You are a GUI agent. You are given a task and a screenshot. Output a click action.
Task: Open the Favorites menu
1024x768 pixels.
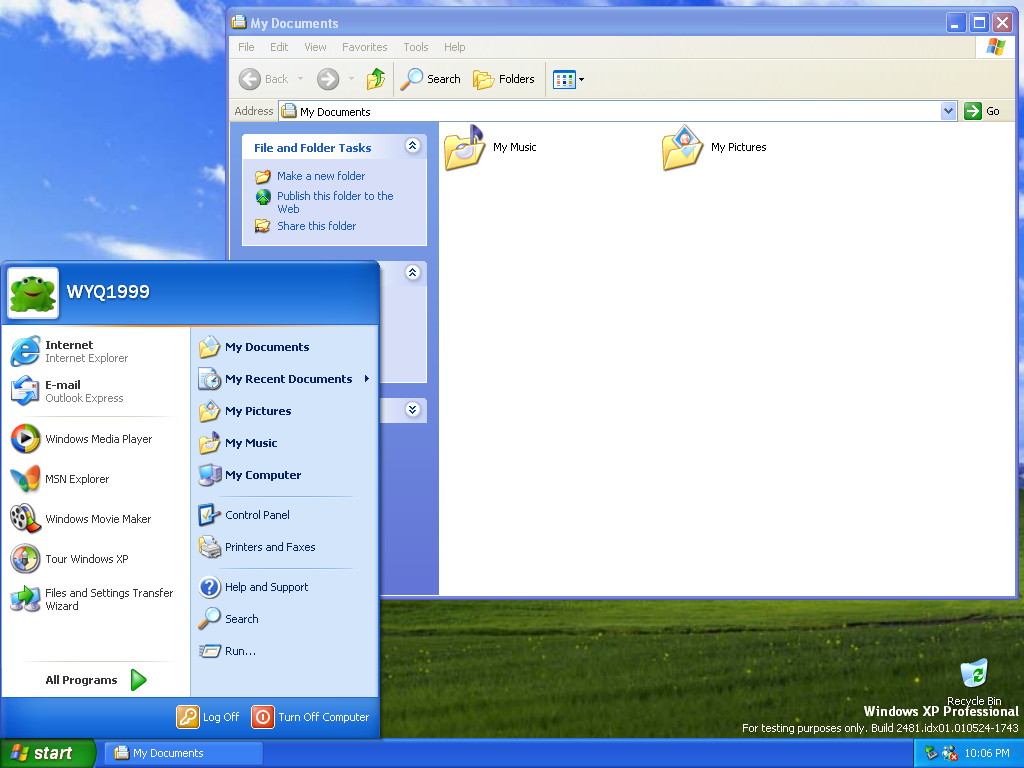pyautogui.click(x=364, y=47)
